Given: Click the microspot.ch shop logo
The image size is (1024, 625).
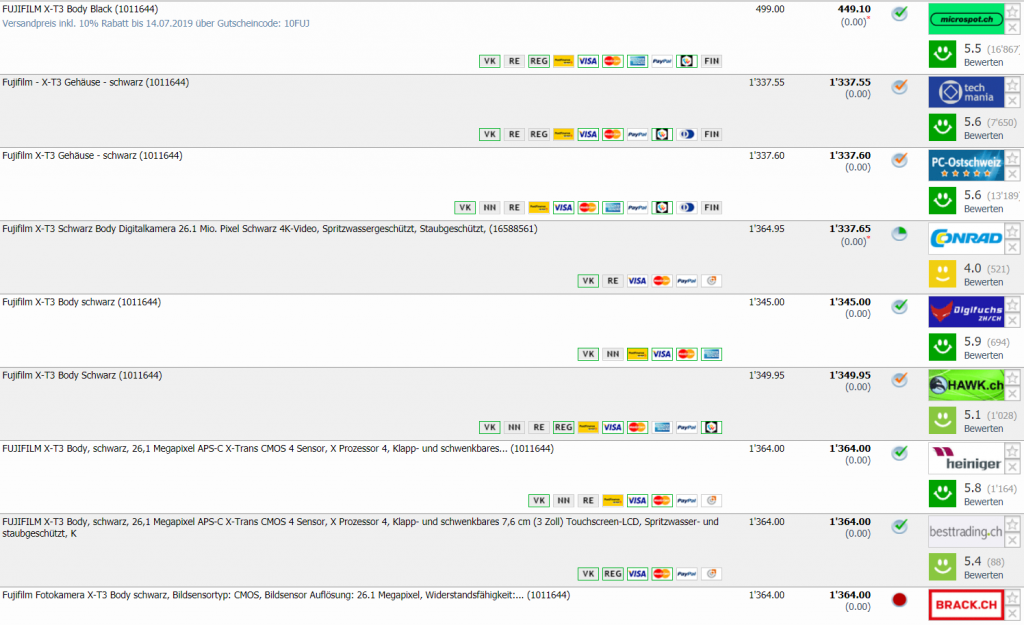Looking at the screenshot, I should coord(965,18).
